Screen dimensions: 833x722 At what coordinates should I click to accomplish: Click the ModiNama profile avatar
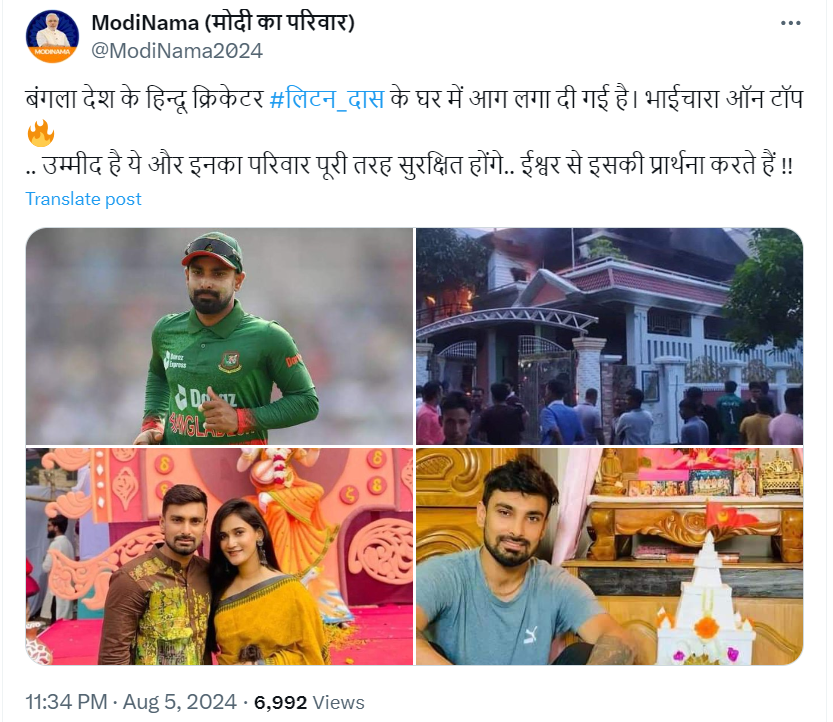[x=52, y=36]
